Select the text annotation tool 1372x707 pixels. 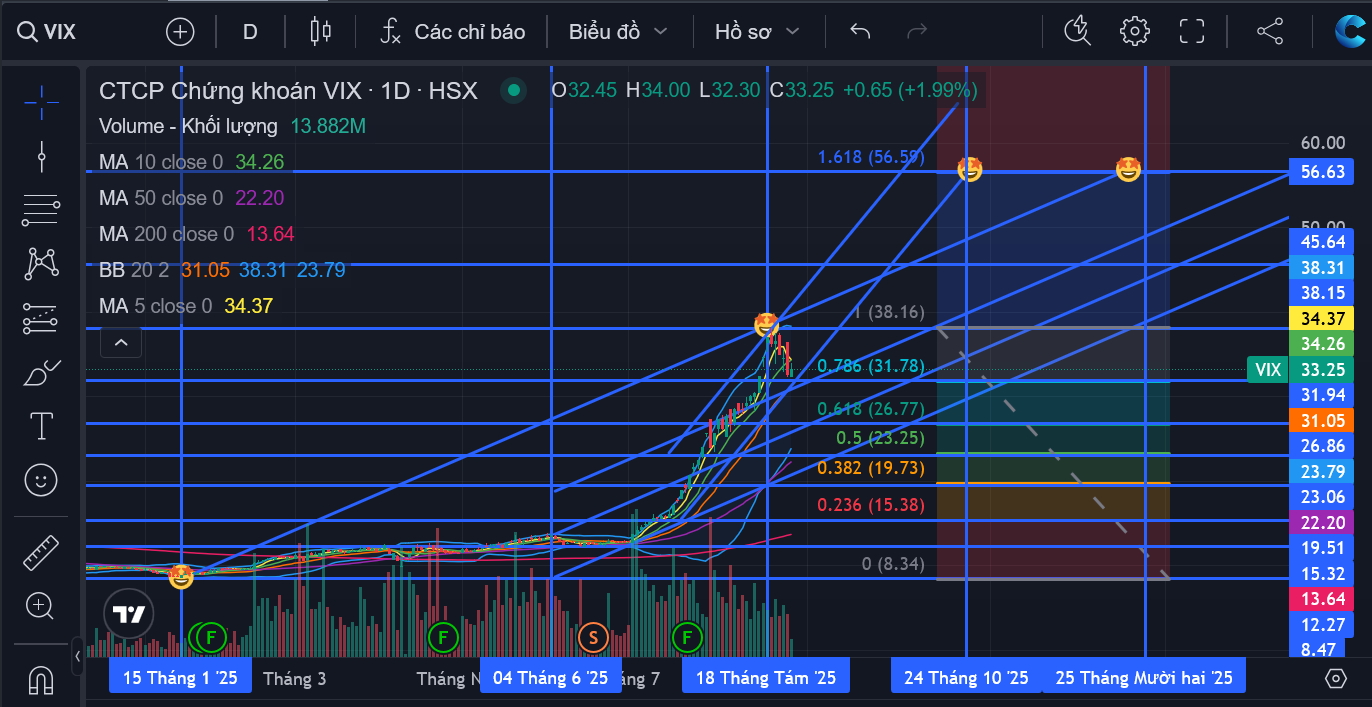click(41, 427)
